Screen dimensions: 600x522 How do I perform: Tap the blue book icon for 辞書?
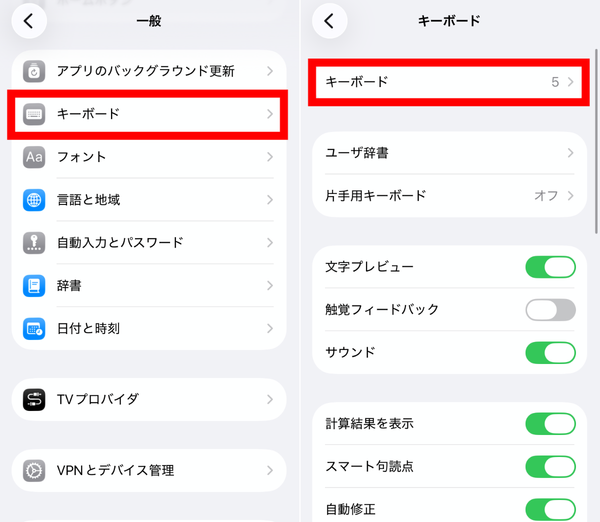[34, 285]
